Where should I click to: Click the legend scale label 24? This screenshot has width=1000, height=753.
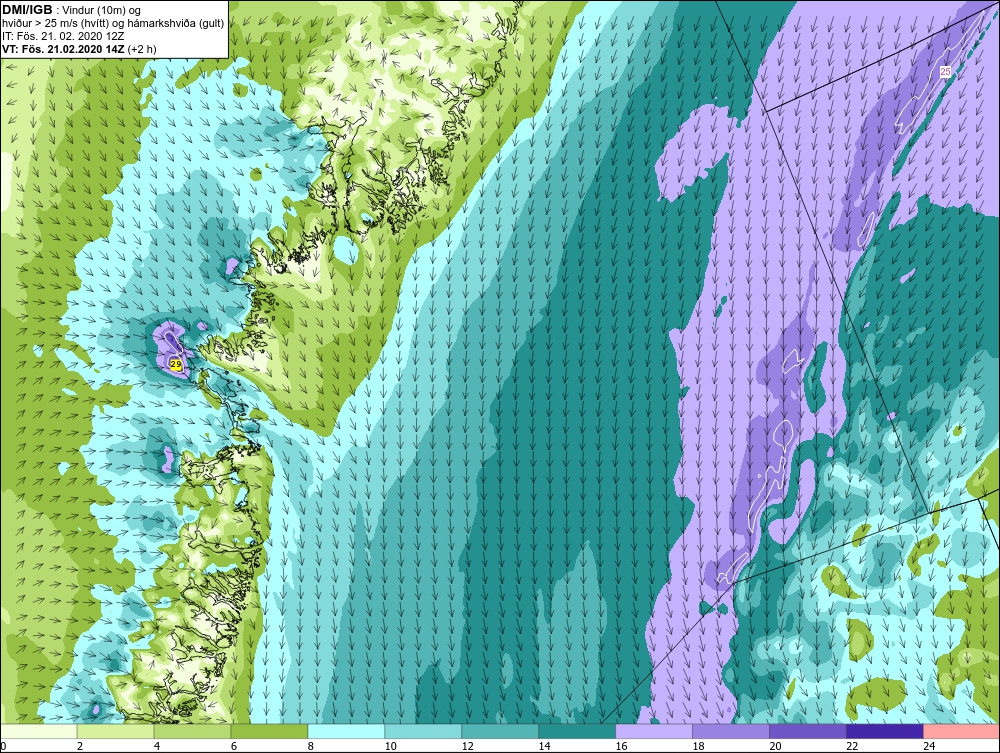[930, 746]
